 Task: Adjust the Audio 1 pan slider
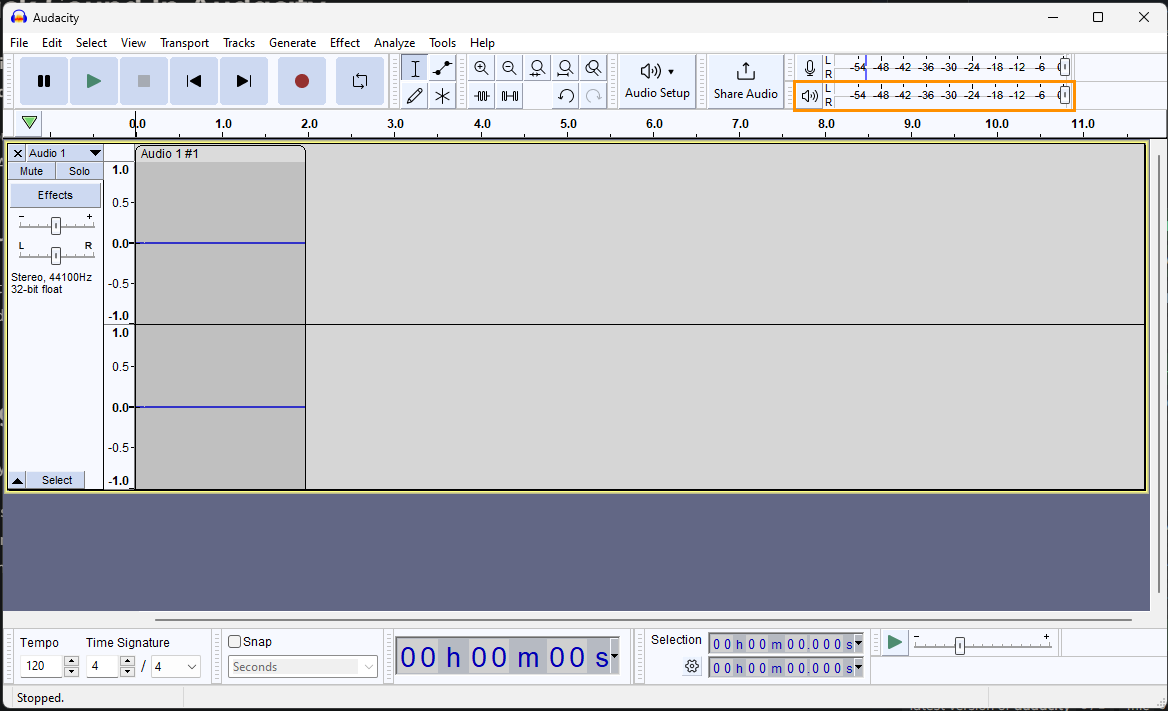56,255
